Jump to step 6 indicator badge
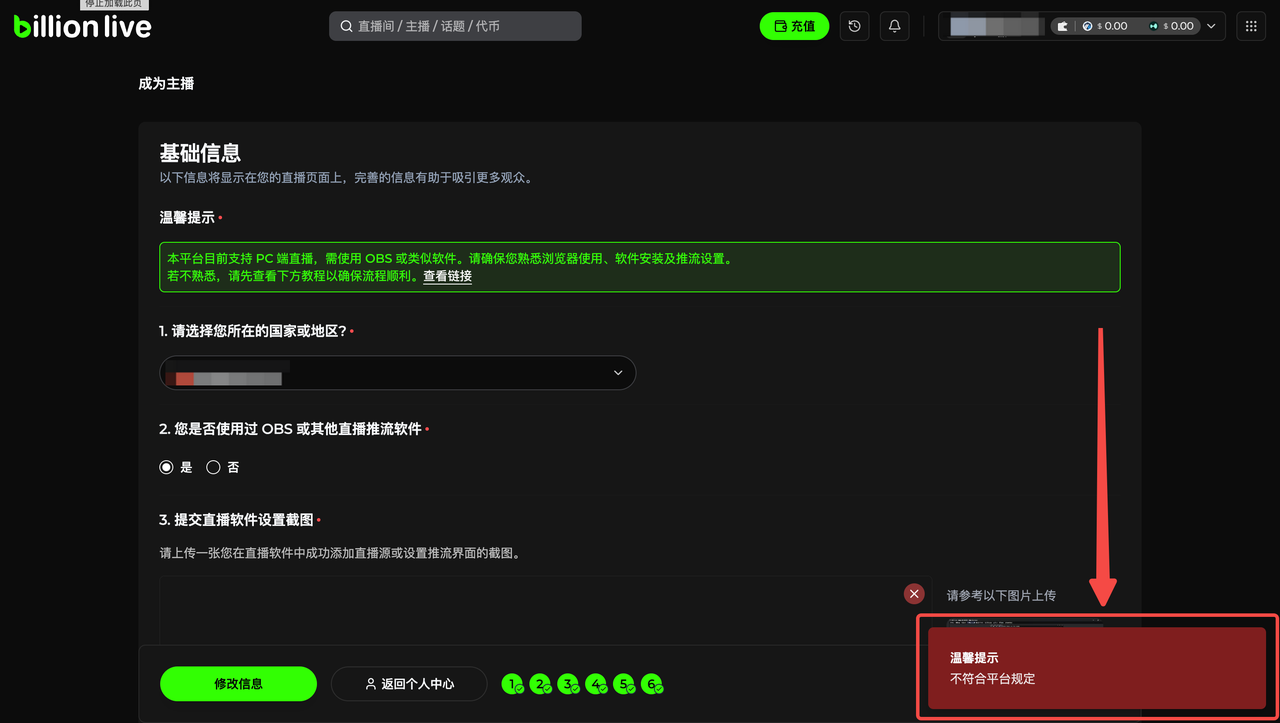 coord(652,684)
